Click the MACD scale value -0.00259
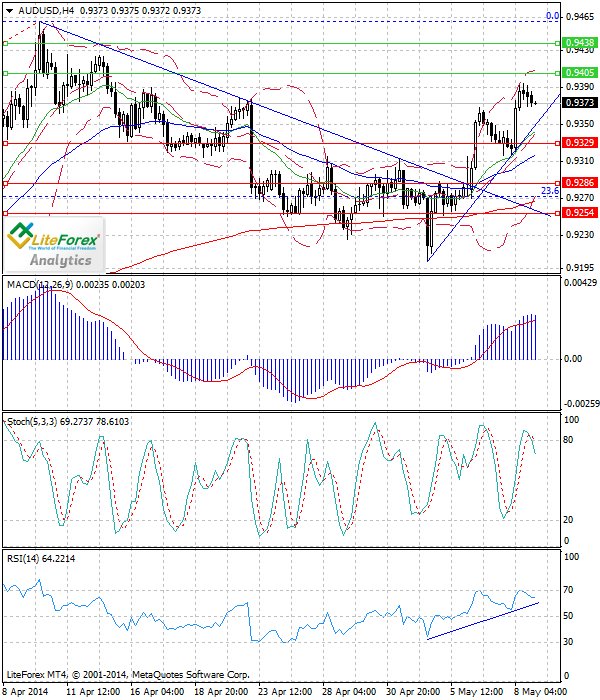 point(581,404)
